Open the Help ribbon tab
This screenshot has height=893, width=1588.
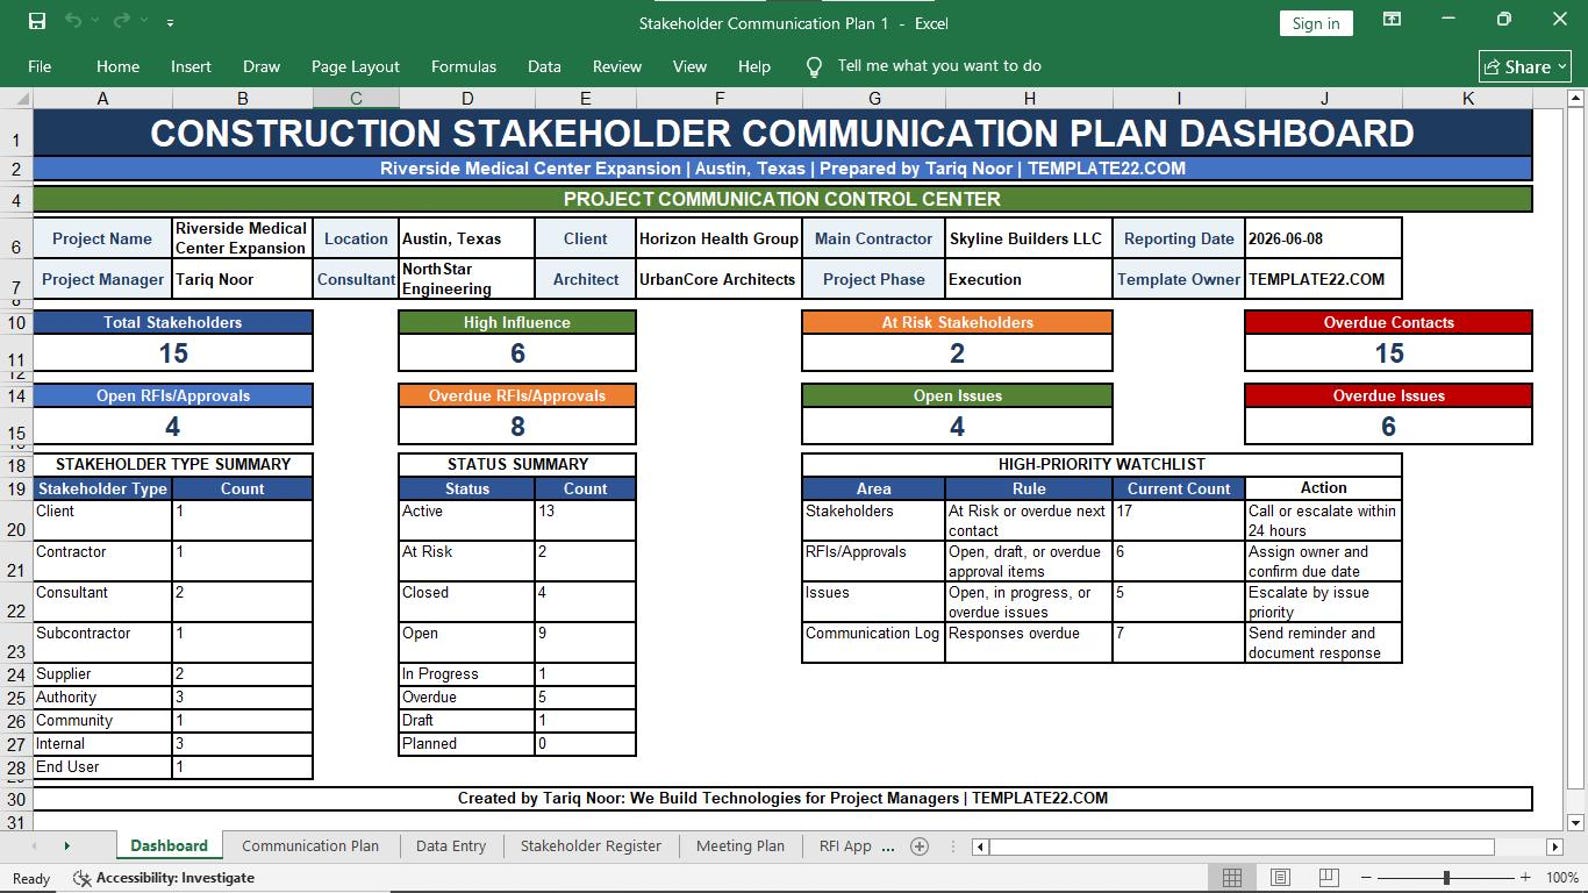pos(754,66)
